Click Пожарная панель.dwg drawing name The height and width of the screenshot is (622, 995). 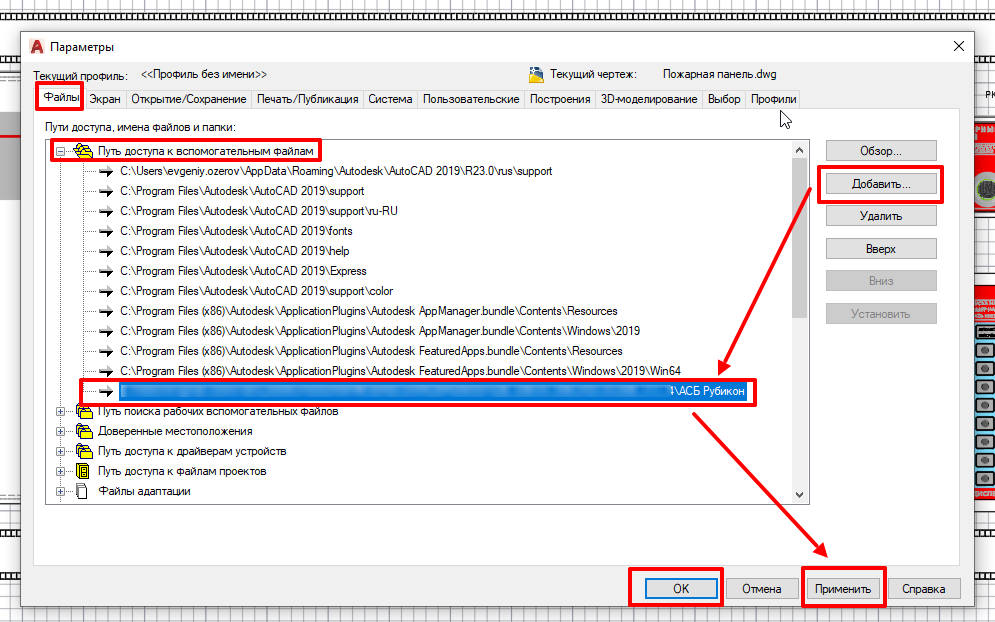coord(720,74)
